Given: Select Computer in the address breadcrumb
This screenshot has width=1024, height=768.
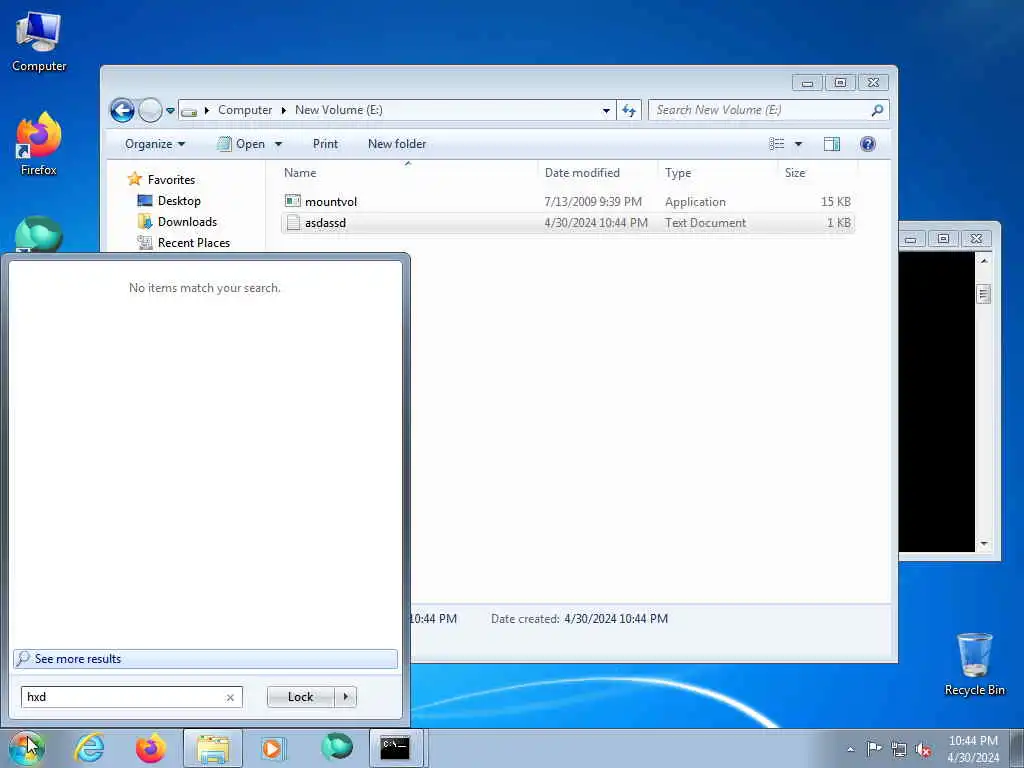Looking at the screenshot, I should (245, 110).
